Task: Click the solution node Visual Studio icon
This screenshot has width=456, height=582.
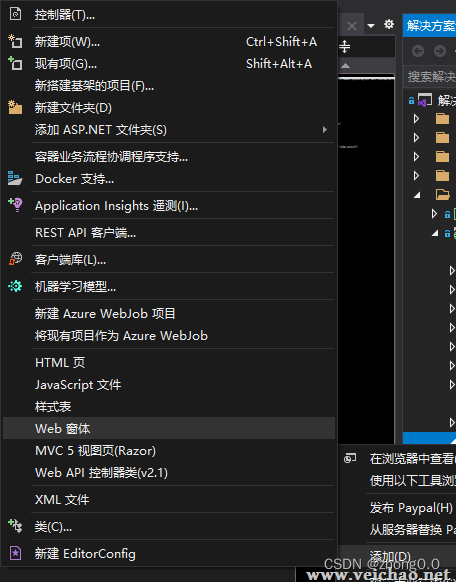Action: coord(425,100)
